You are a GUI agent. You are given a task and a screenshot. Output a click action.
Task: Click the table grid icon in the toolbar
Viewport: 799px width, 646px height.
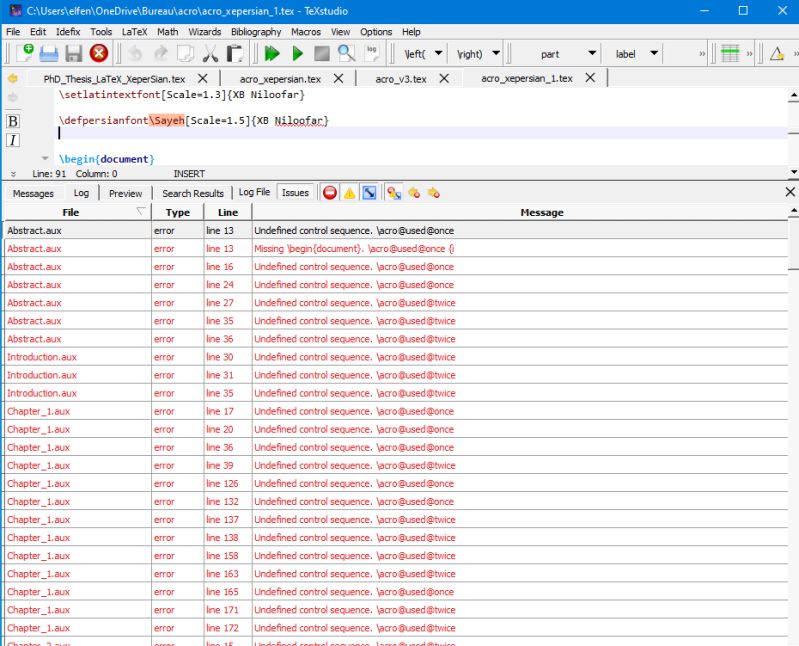click(x=730, y=53)
